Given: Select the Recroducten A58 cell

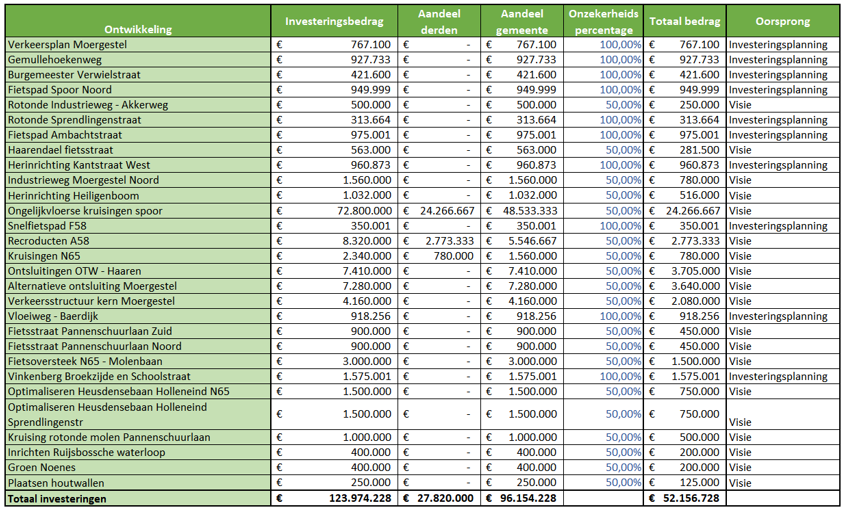Looking at the screenshot, I should click(x=48, y=241).
